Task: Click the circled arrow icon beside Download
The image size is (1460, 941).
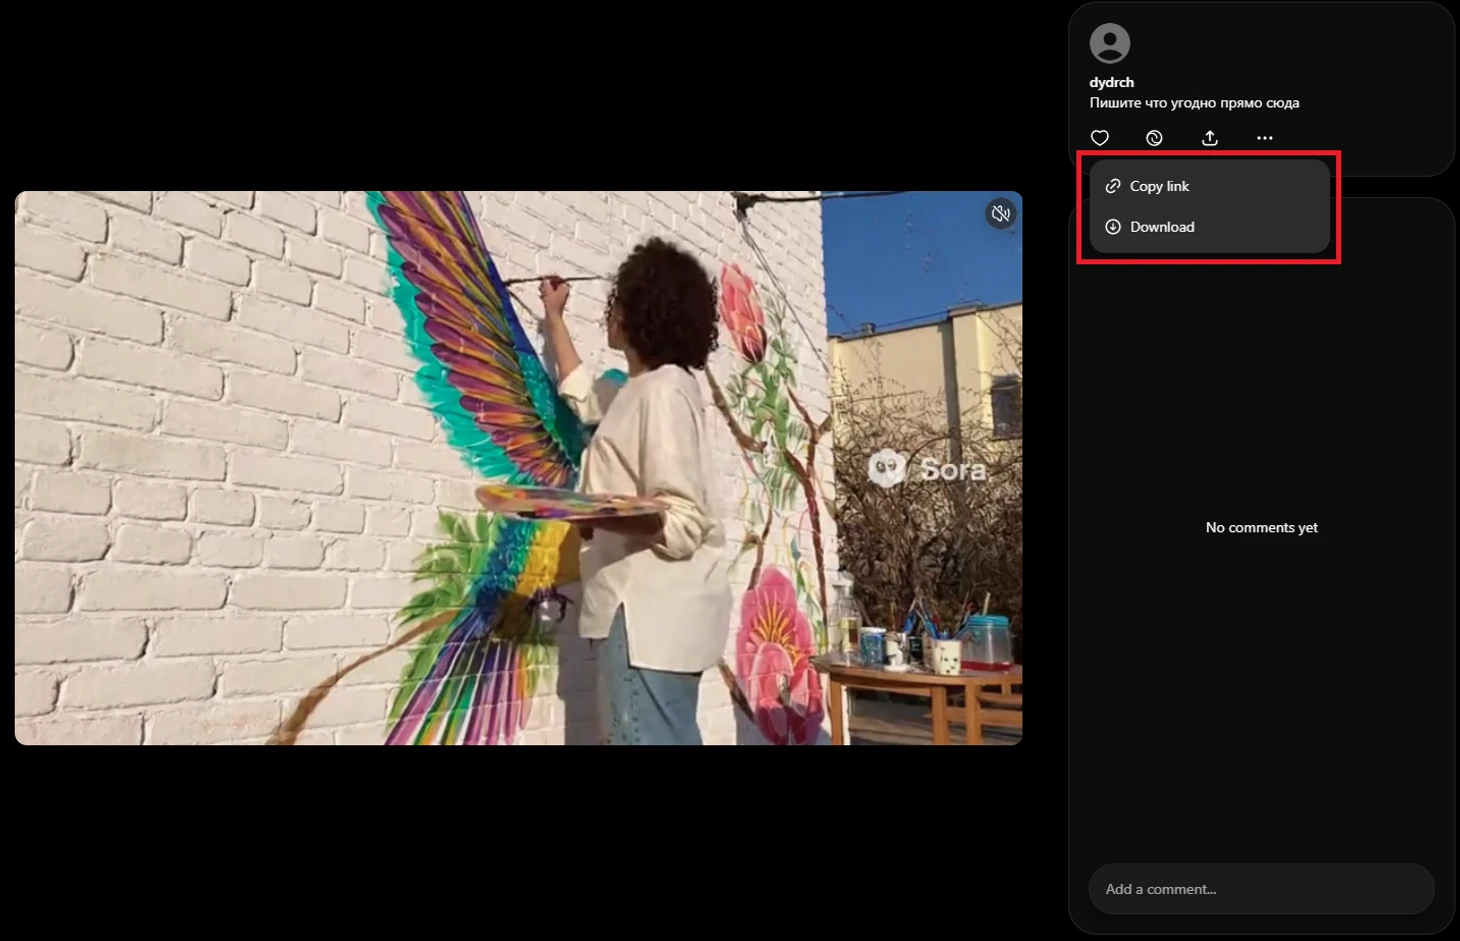Action: (1113, 227)
